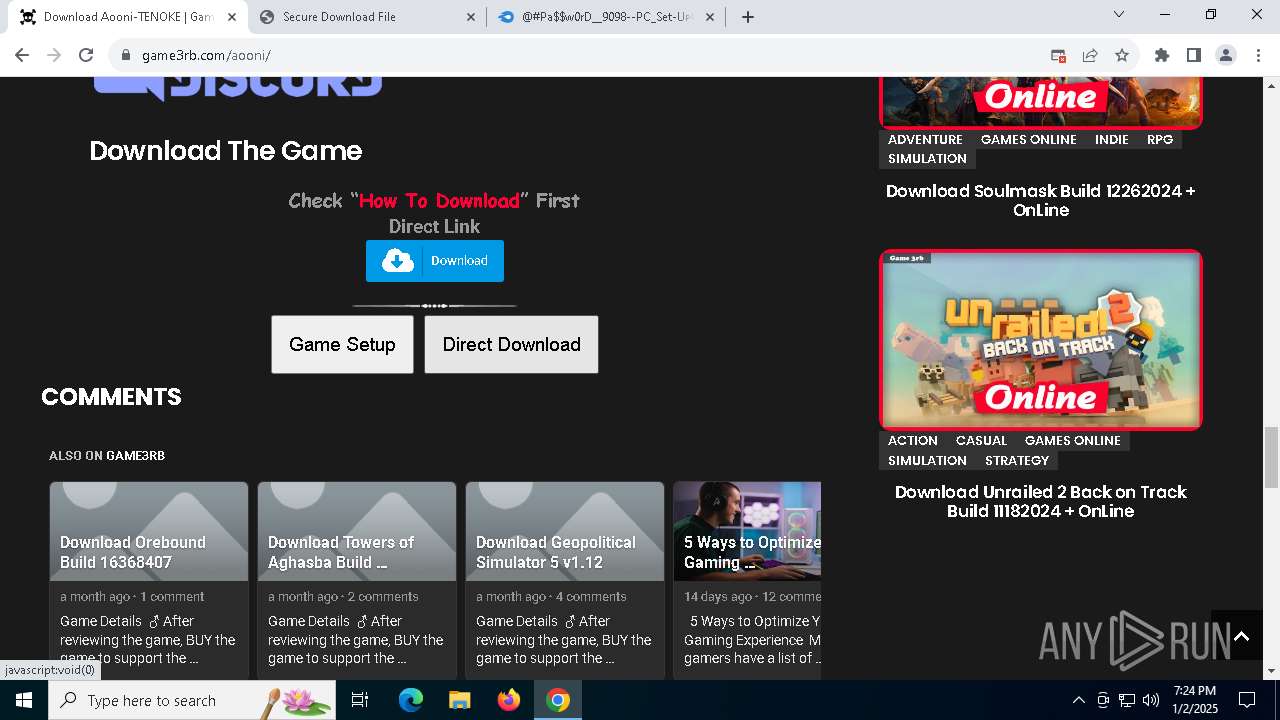Click the blue Download button
This screenshot has width=1280, height=720.
(435, 261)
